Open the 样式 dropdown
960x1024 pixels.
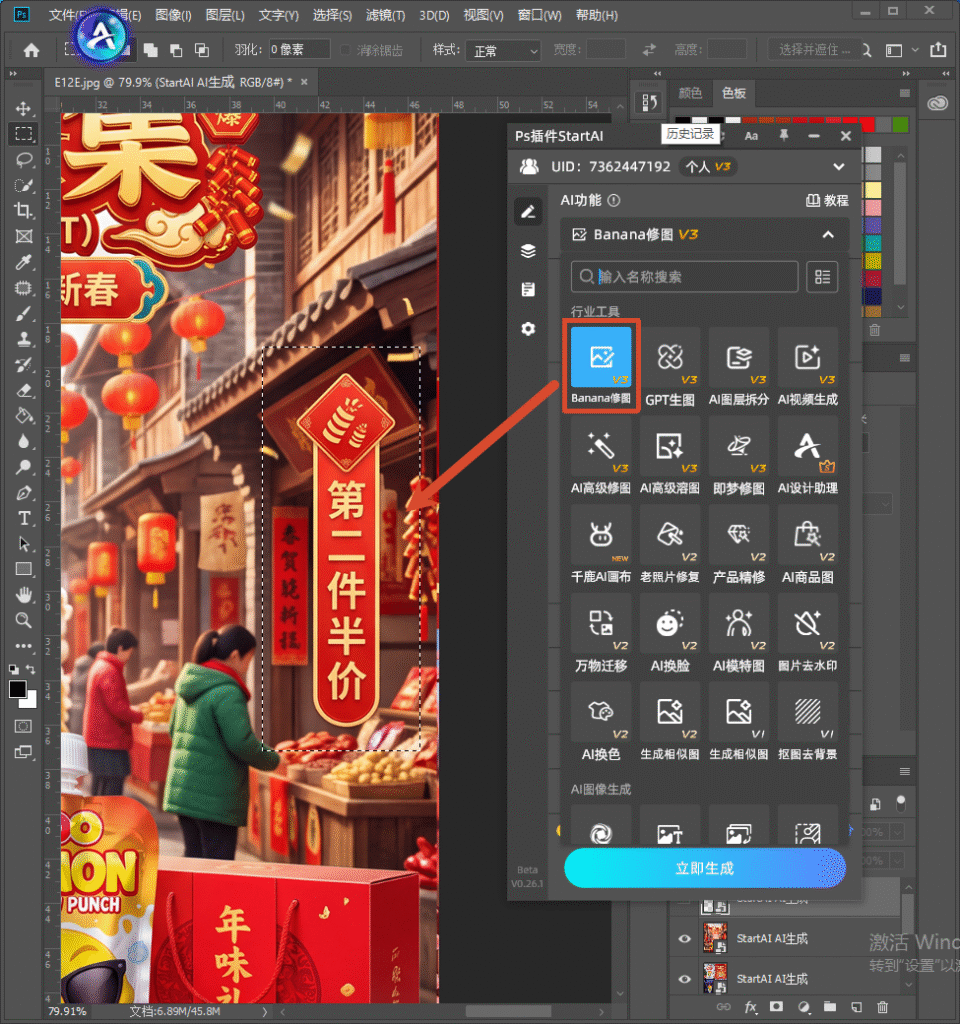tap(503, 50)
